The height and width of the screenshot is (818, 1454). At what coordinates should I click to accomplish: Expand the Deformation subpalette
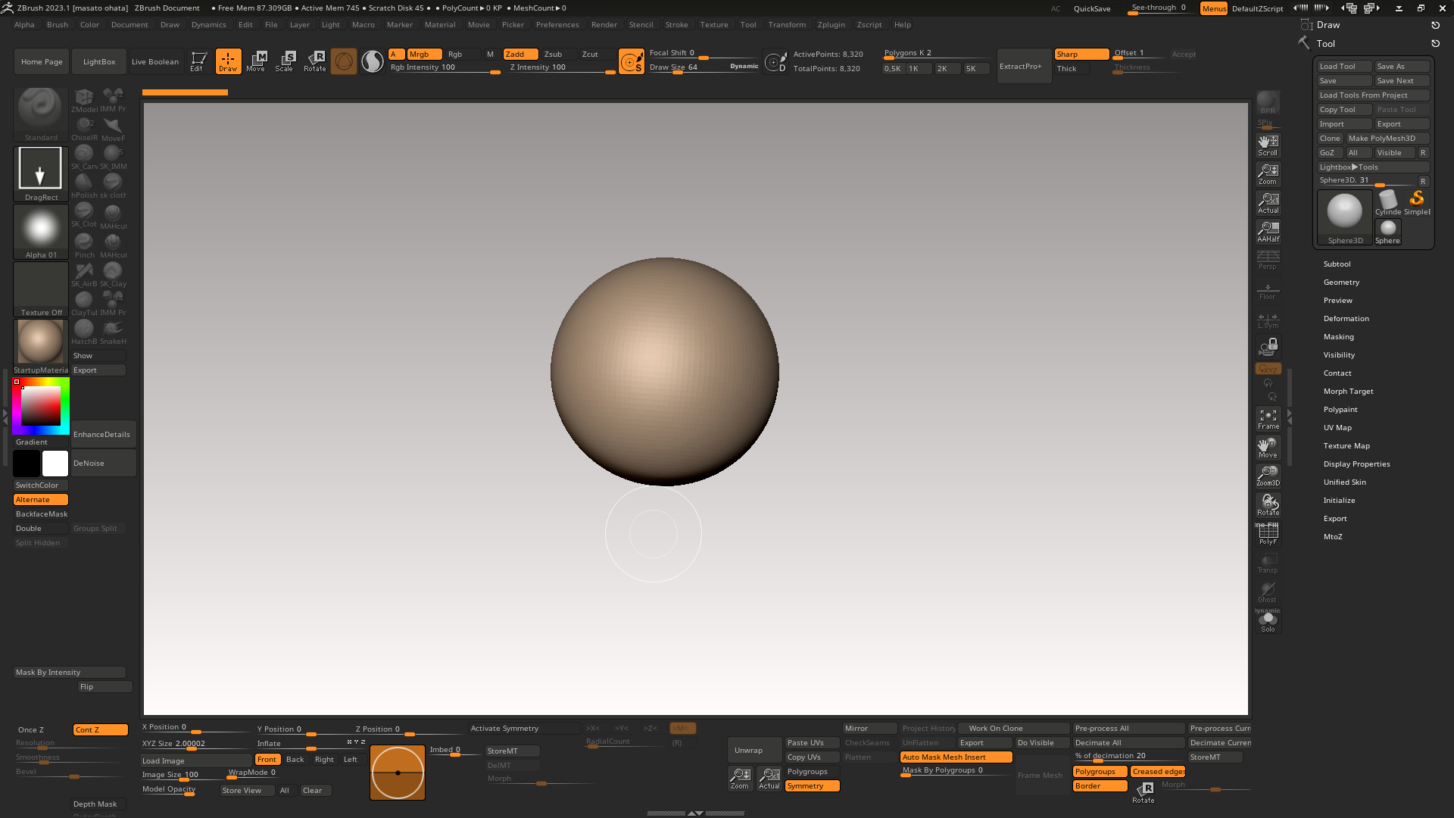pos(1346,318)
